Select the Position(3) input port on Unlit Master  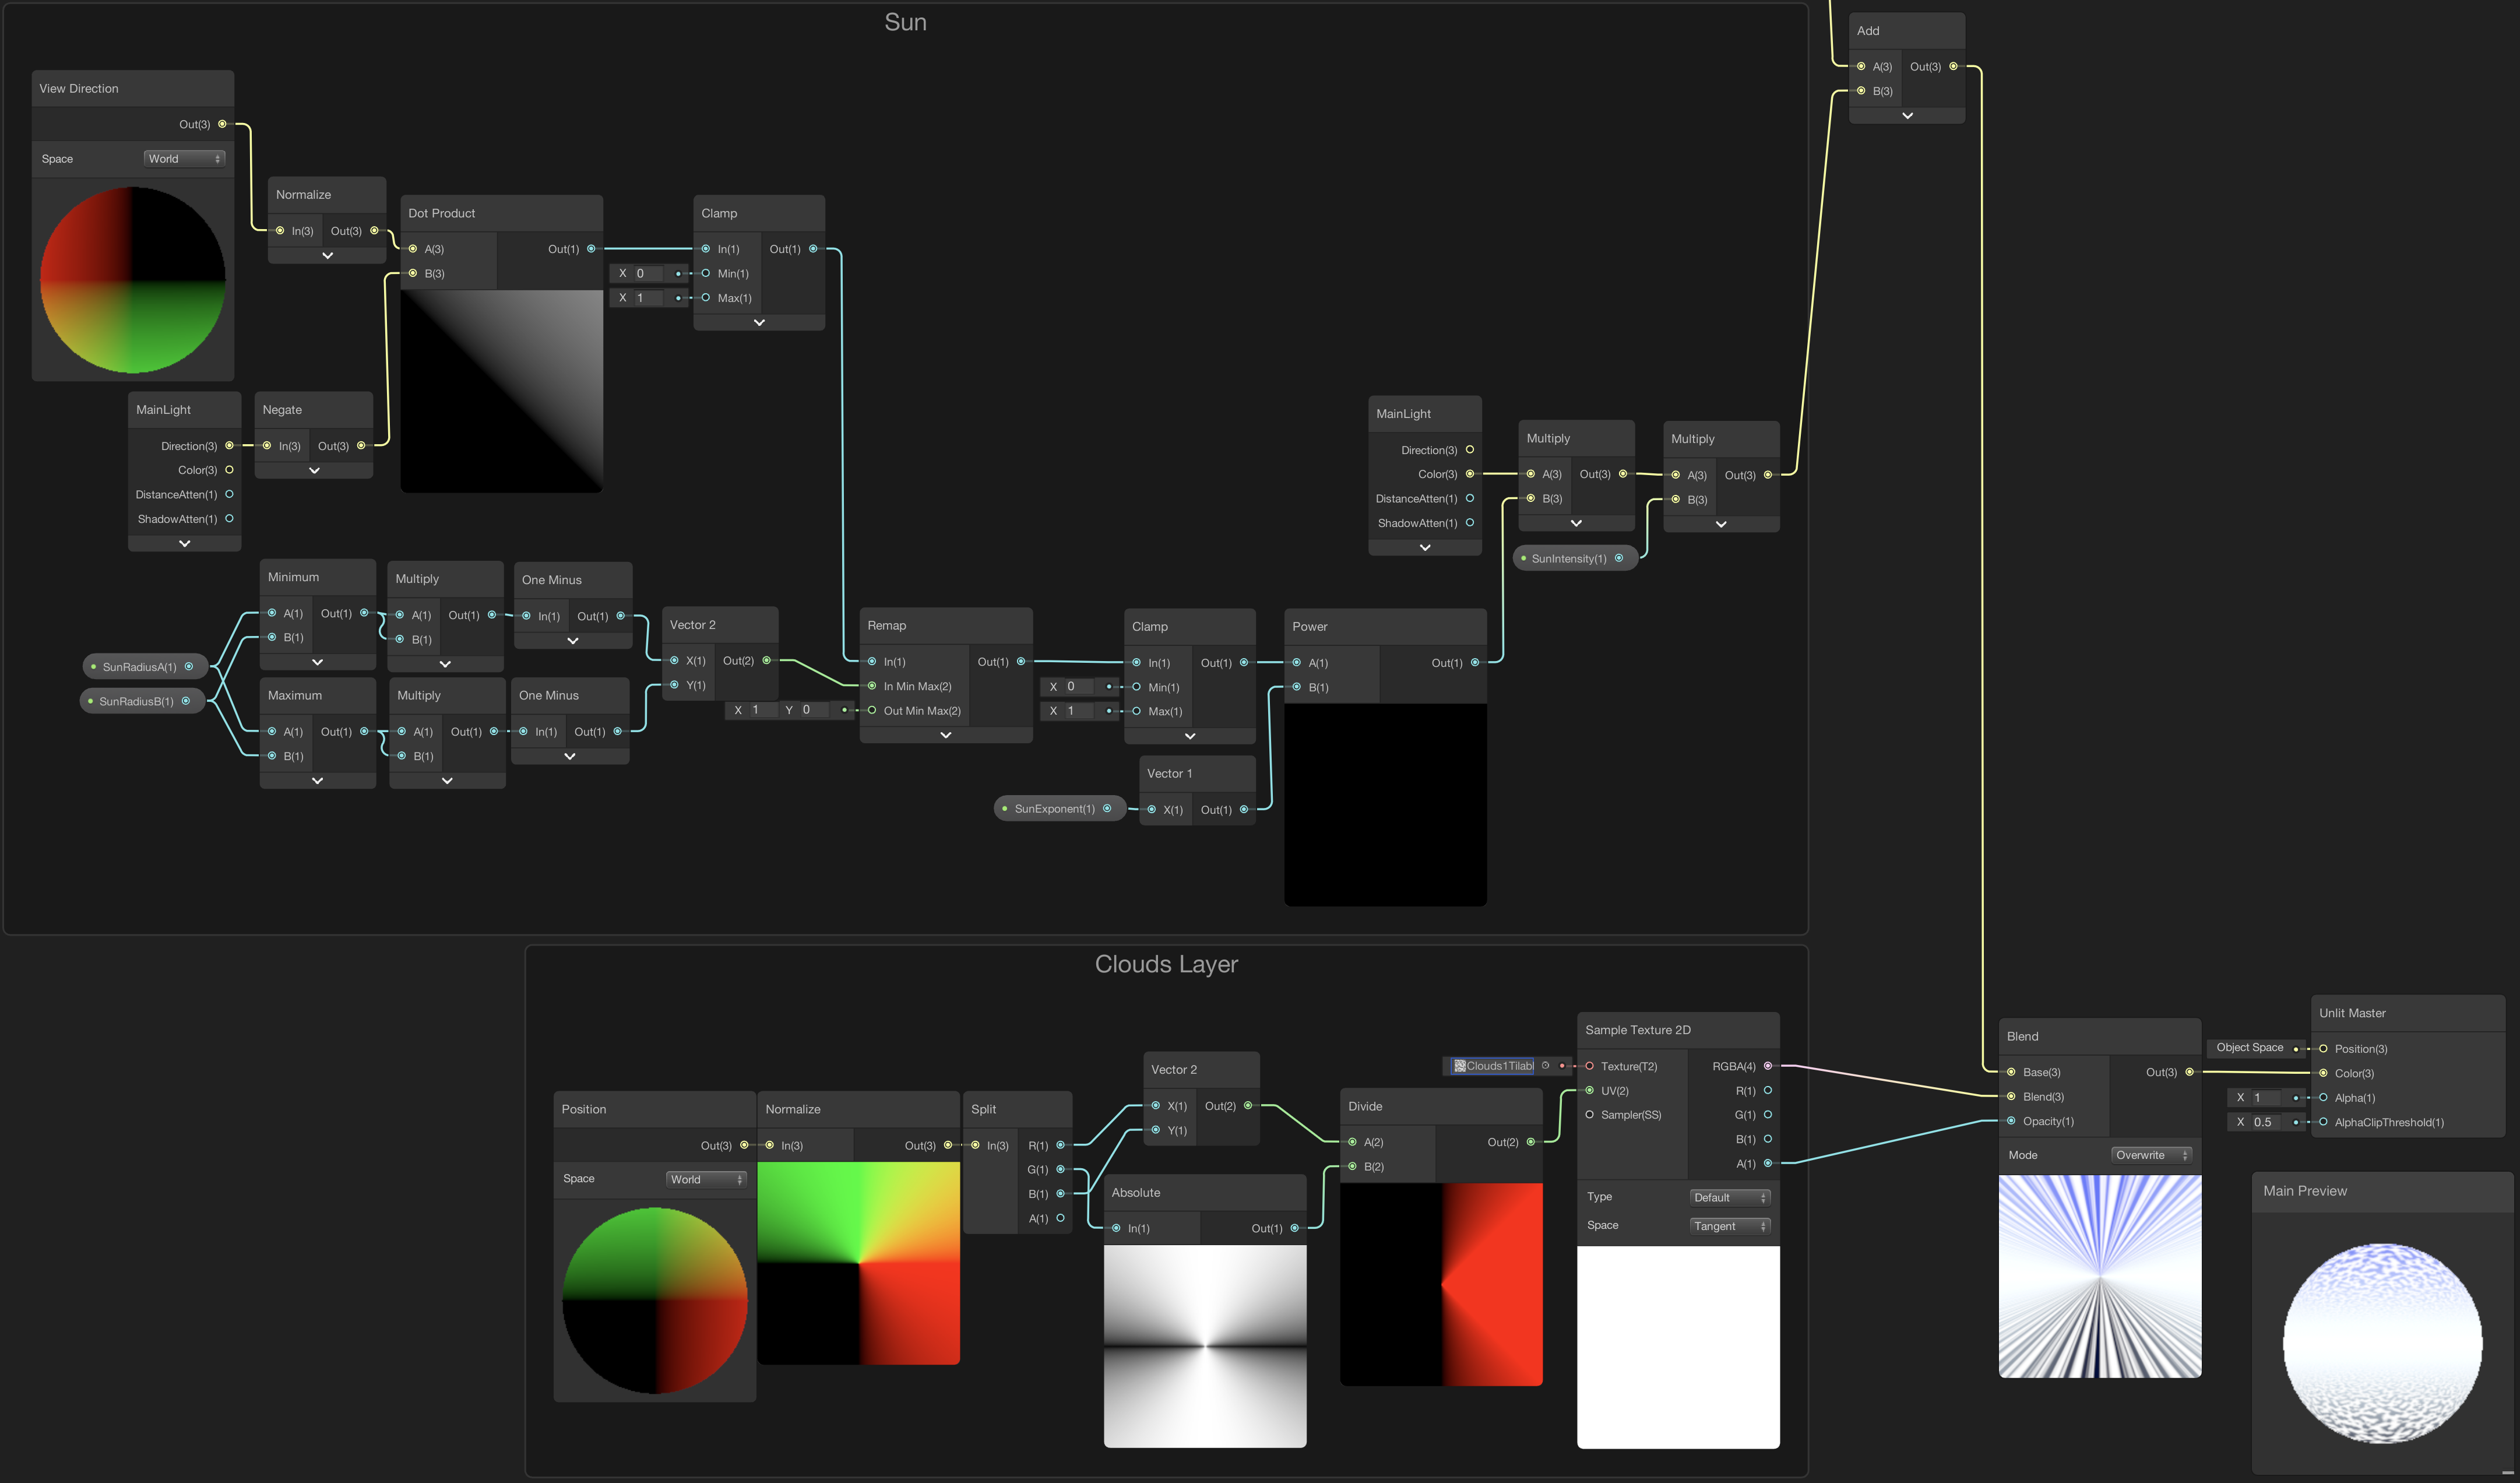pos(2323,1048)
